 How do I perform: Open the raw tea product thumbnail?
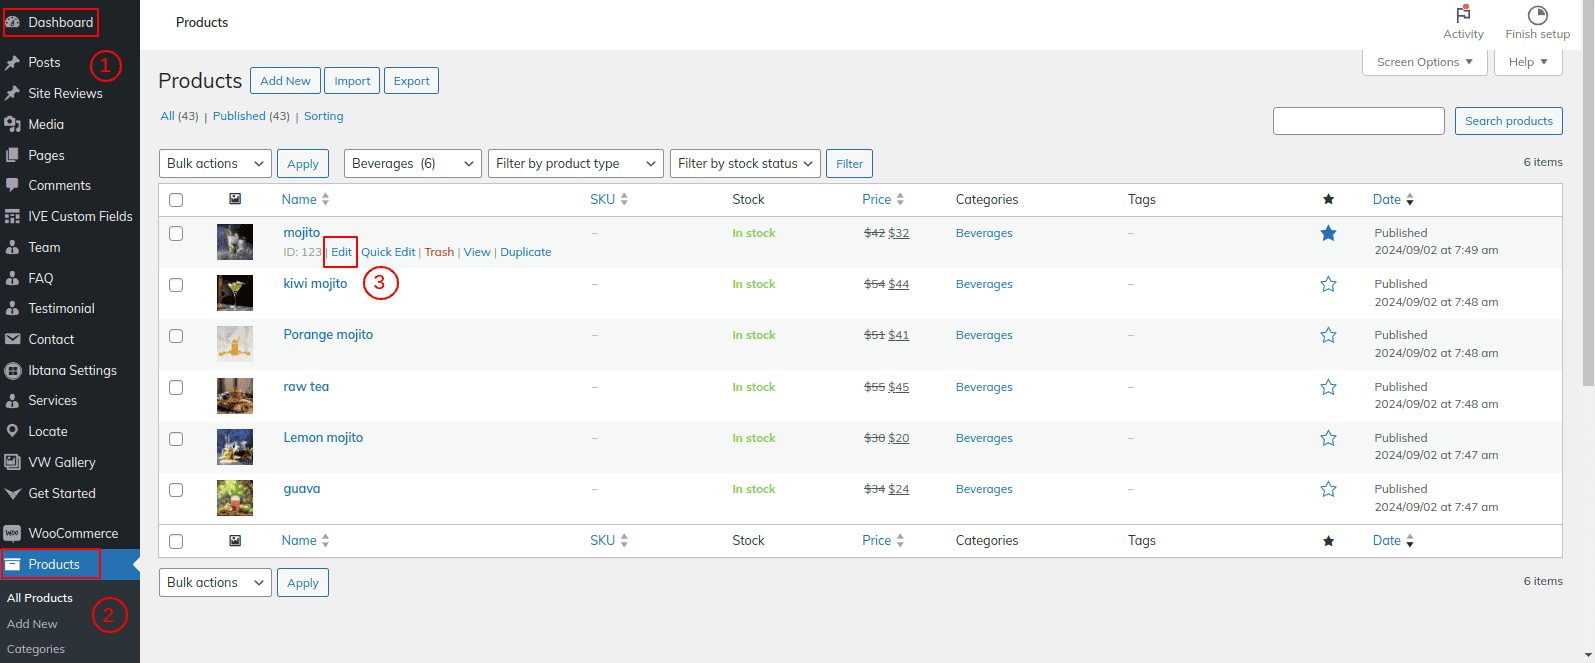point(235,395)
